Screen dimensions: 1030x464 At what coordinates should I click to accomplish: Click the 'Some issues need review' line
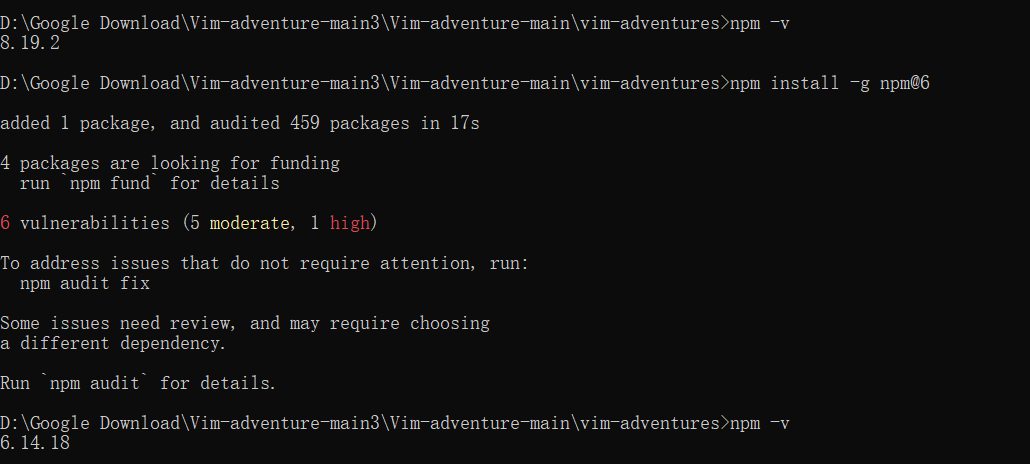click(x=245, y=323)
